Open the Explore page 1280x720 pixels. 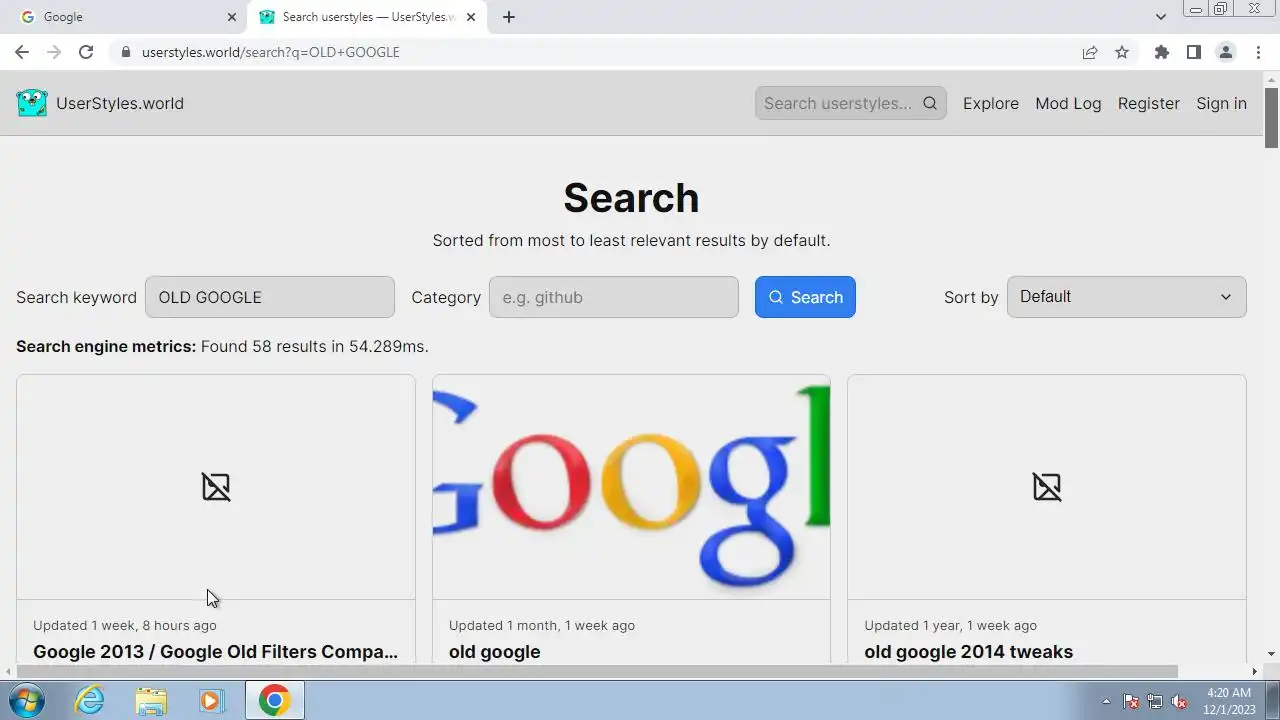pyautogui.click(x=991, y=103)
